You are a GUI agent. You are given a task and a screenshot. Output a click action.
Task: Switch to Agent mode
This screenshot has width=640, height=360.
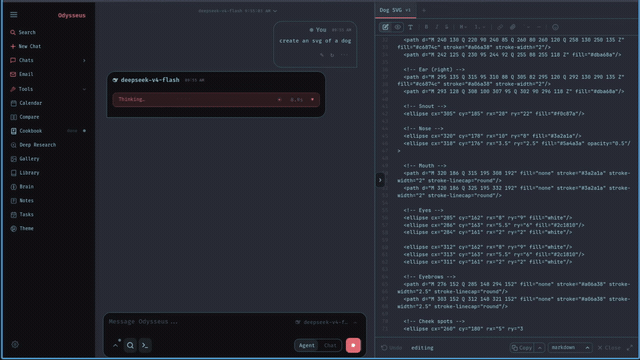(307, 345)
